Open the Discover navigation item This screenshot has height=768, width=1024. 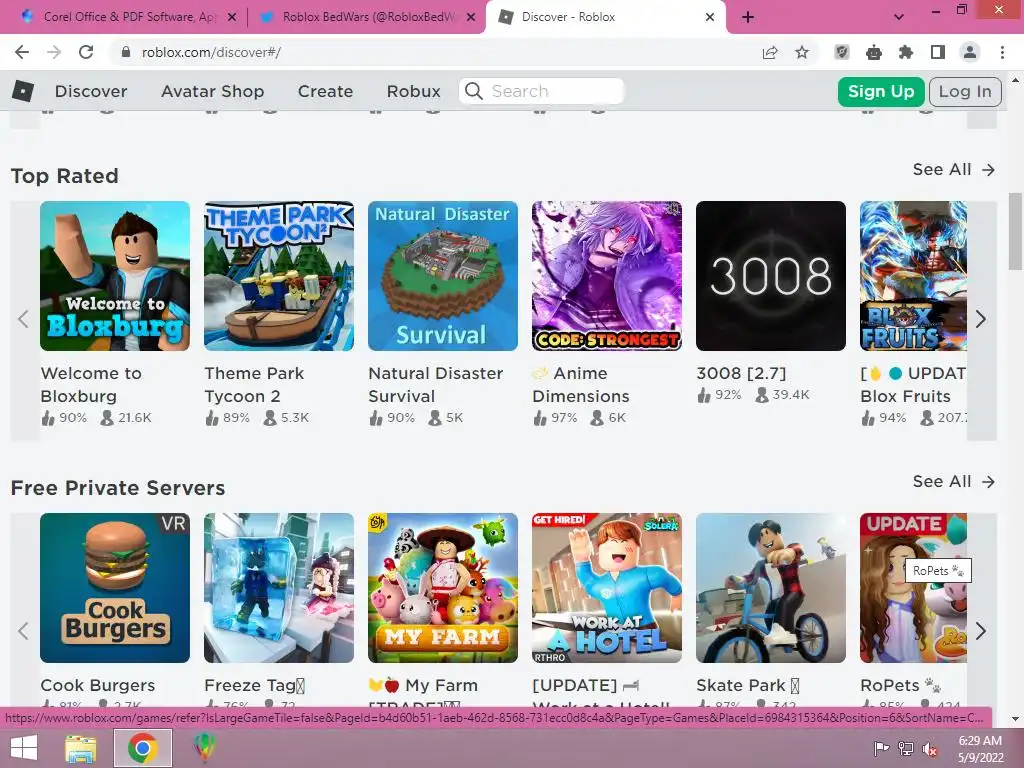coord(91,91)
